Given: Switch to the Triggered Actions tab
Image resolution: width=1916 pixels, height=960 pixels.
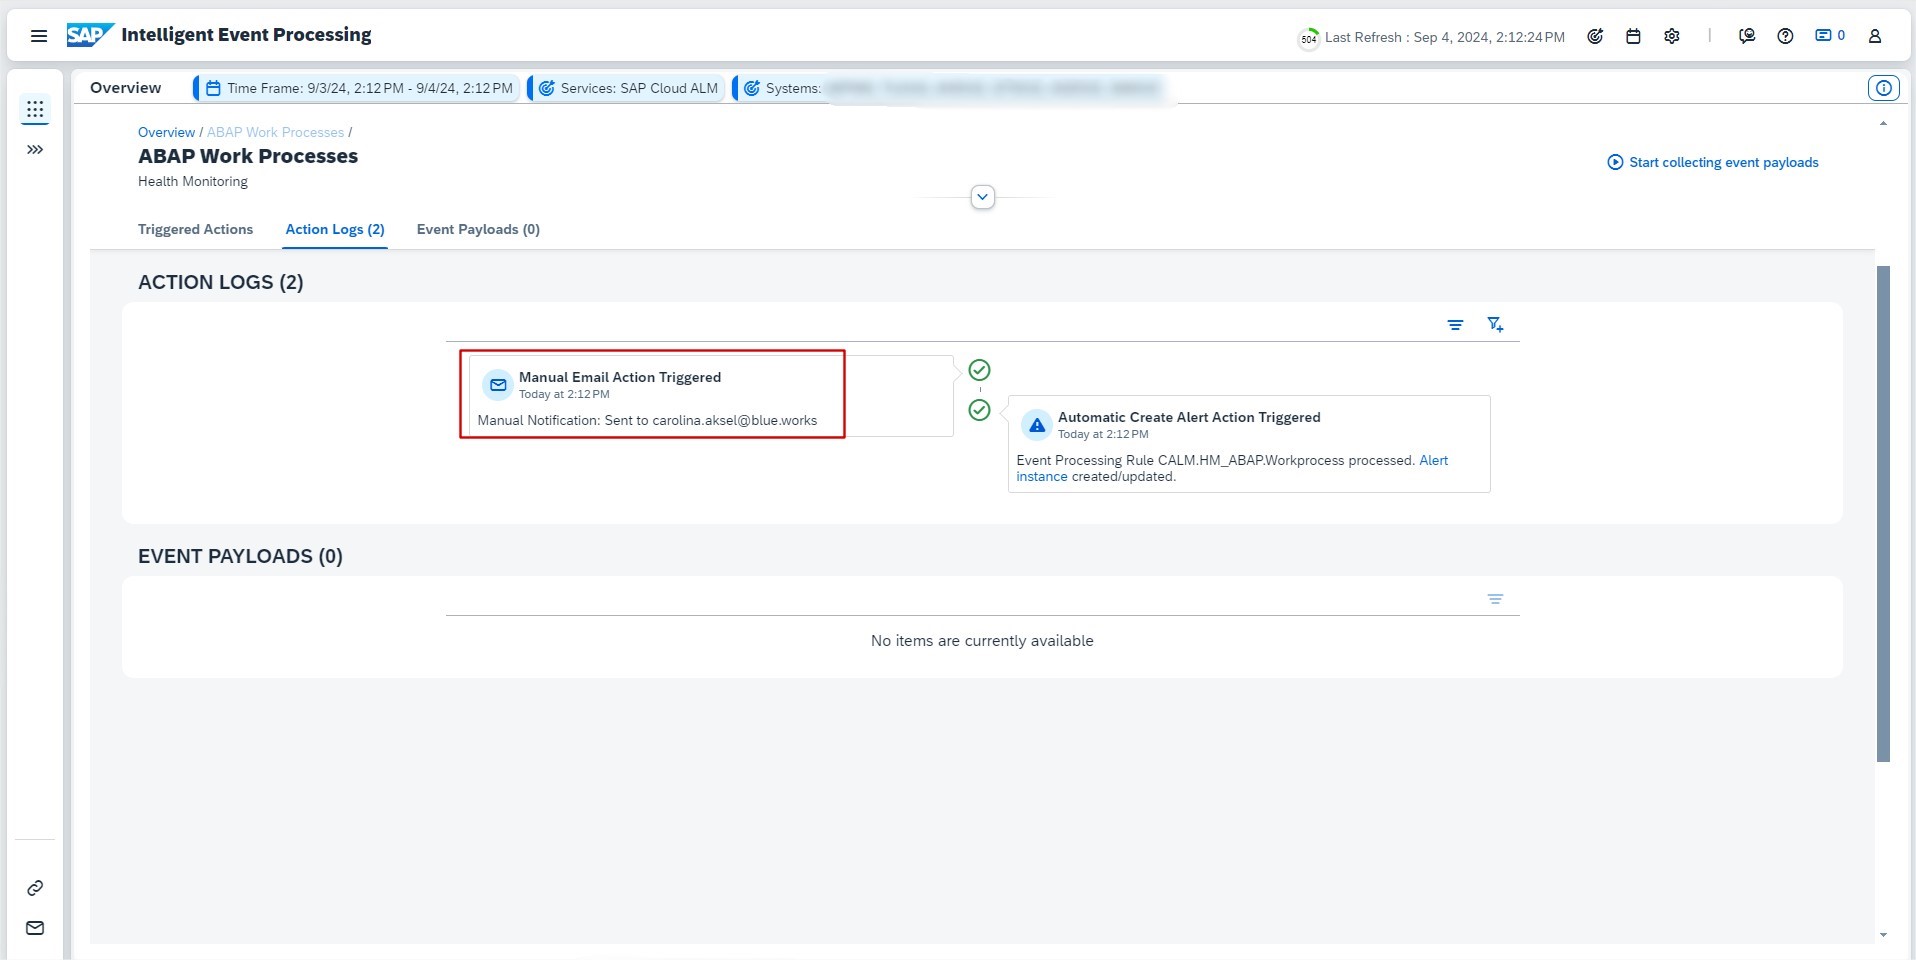Looking at the screenshot, I should point(195,229).
